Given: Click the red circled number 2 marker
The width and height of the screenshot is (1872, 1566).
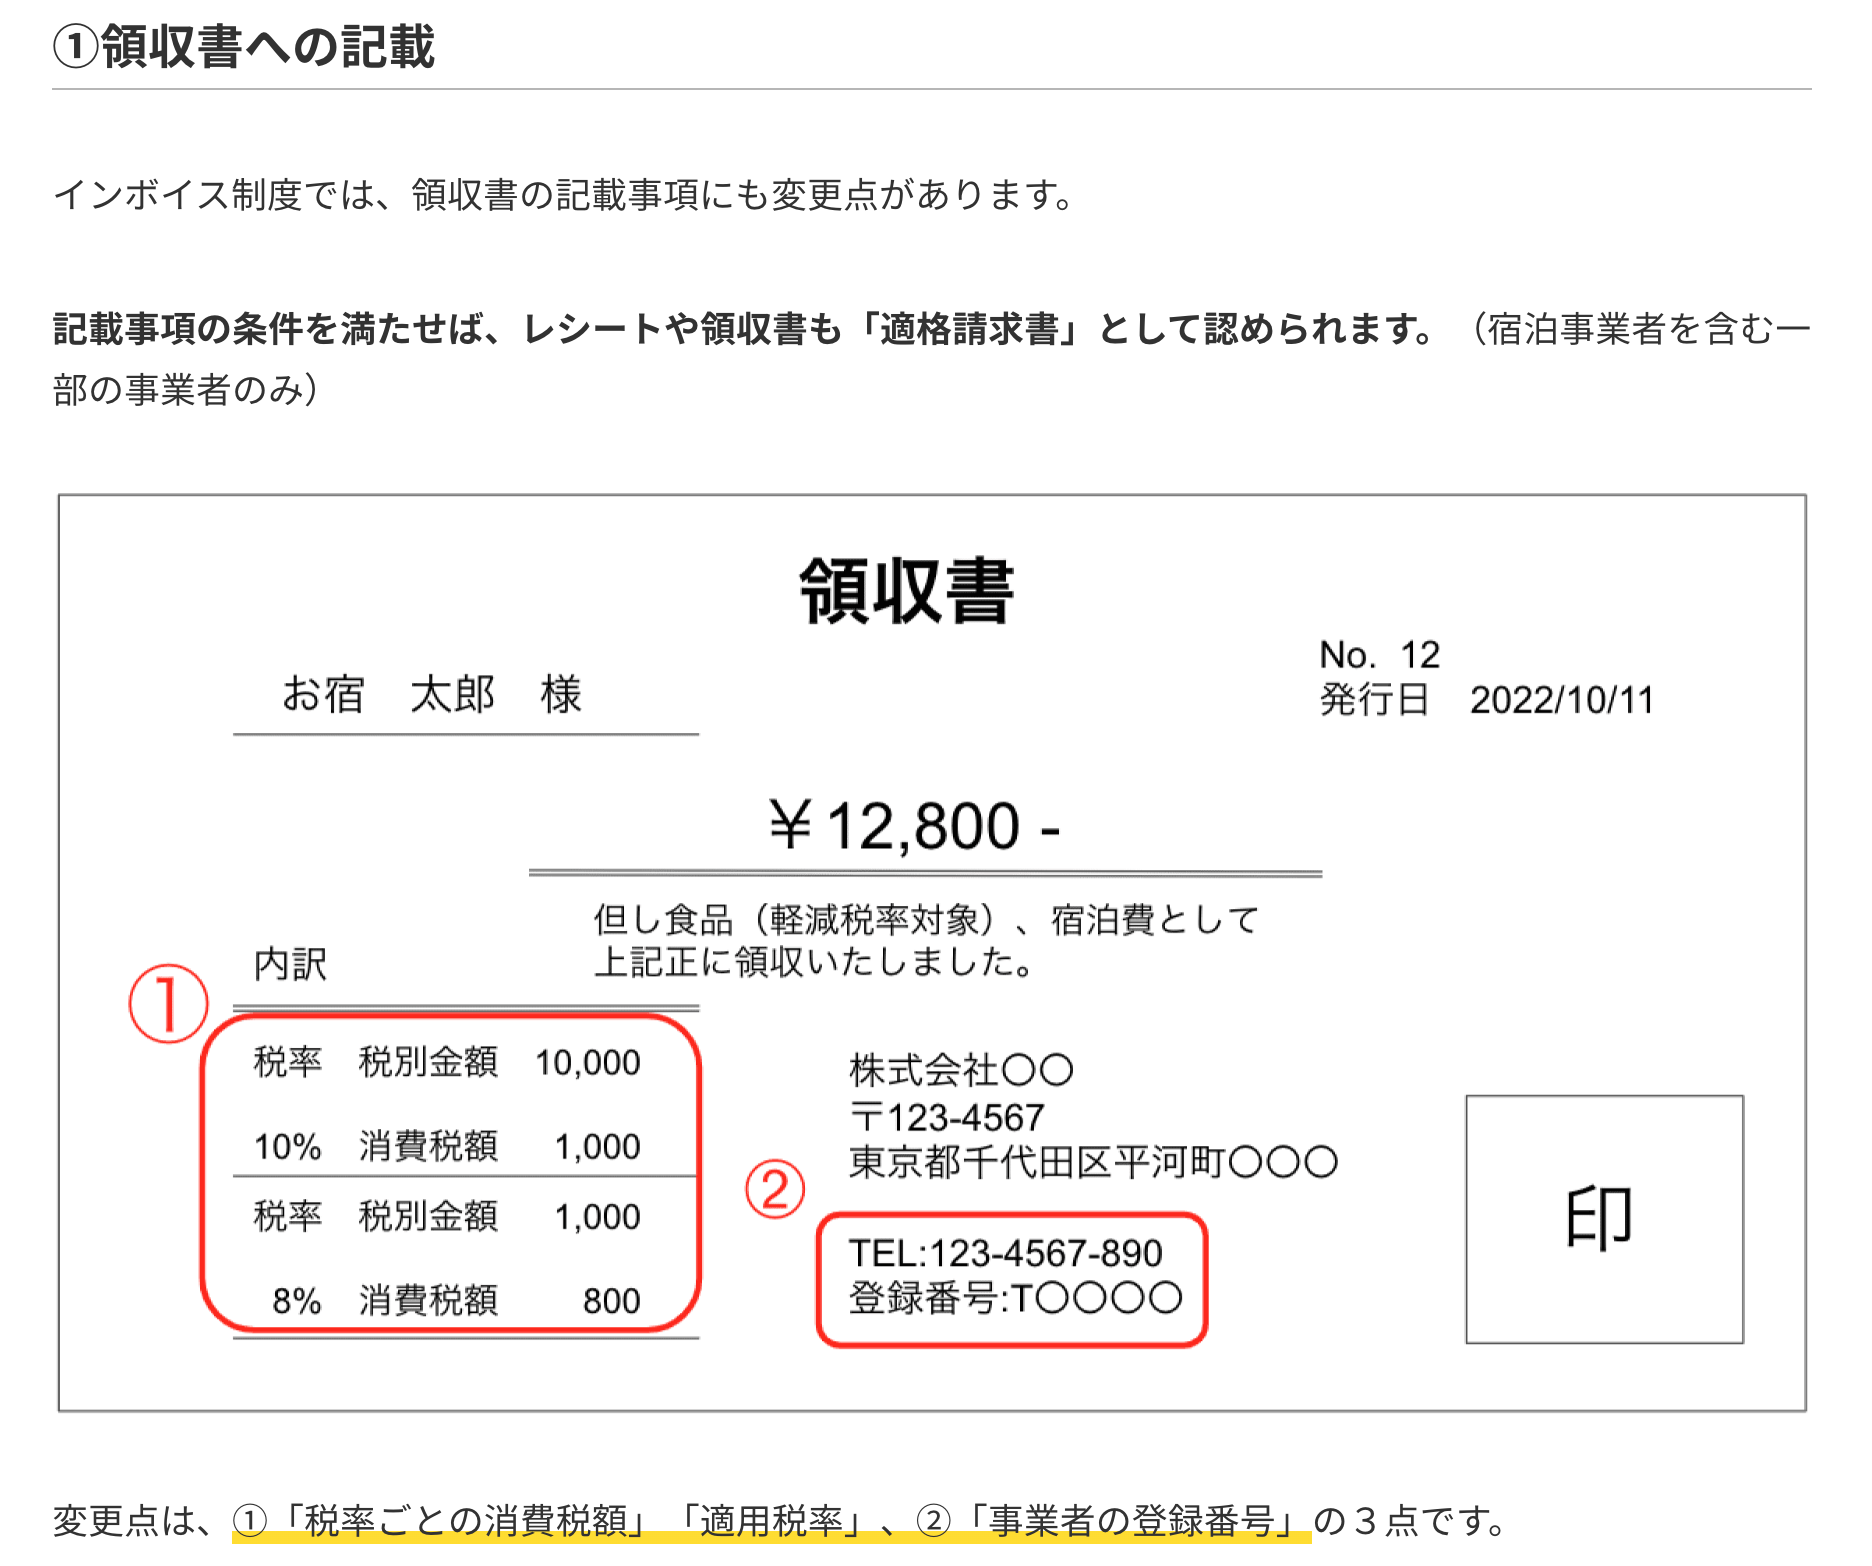Looking at the screenshot, I should click(775, 1189).
